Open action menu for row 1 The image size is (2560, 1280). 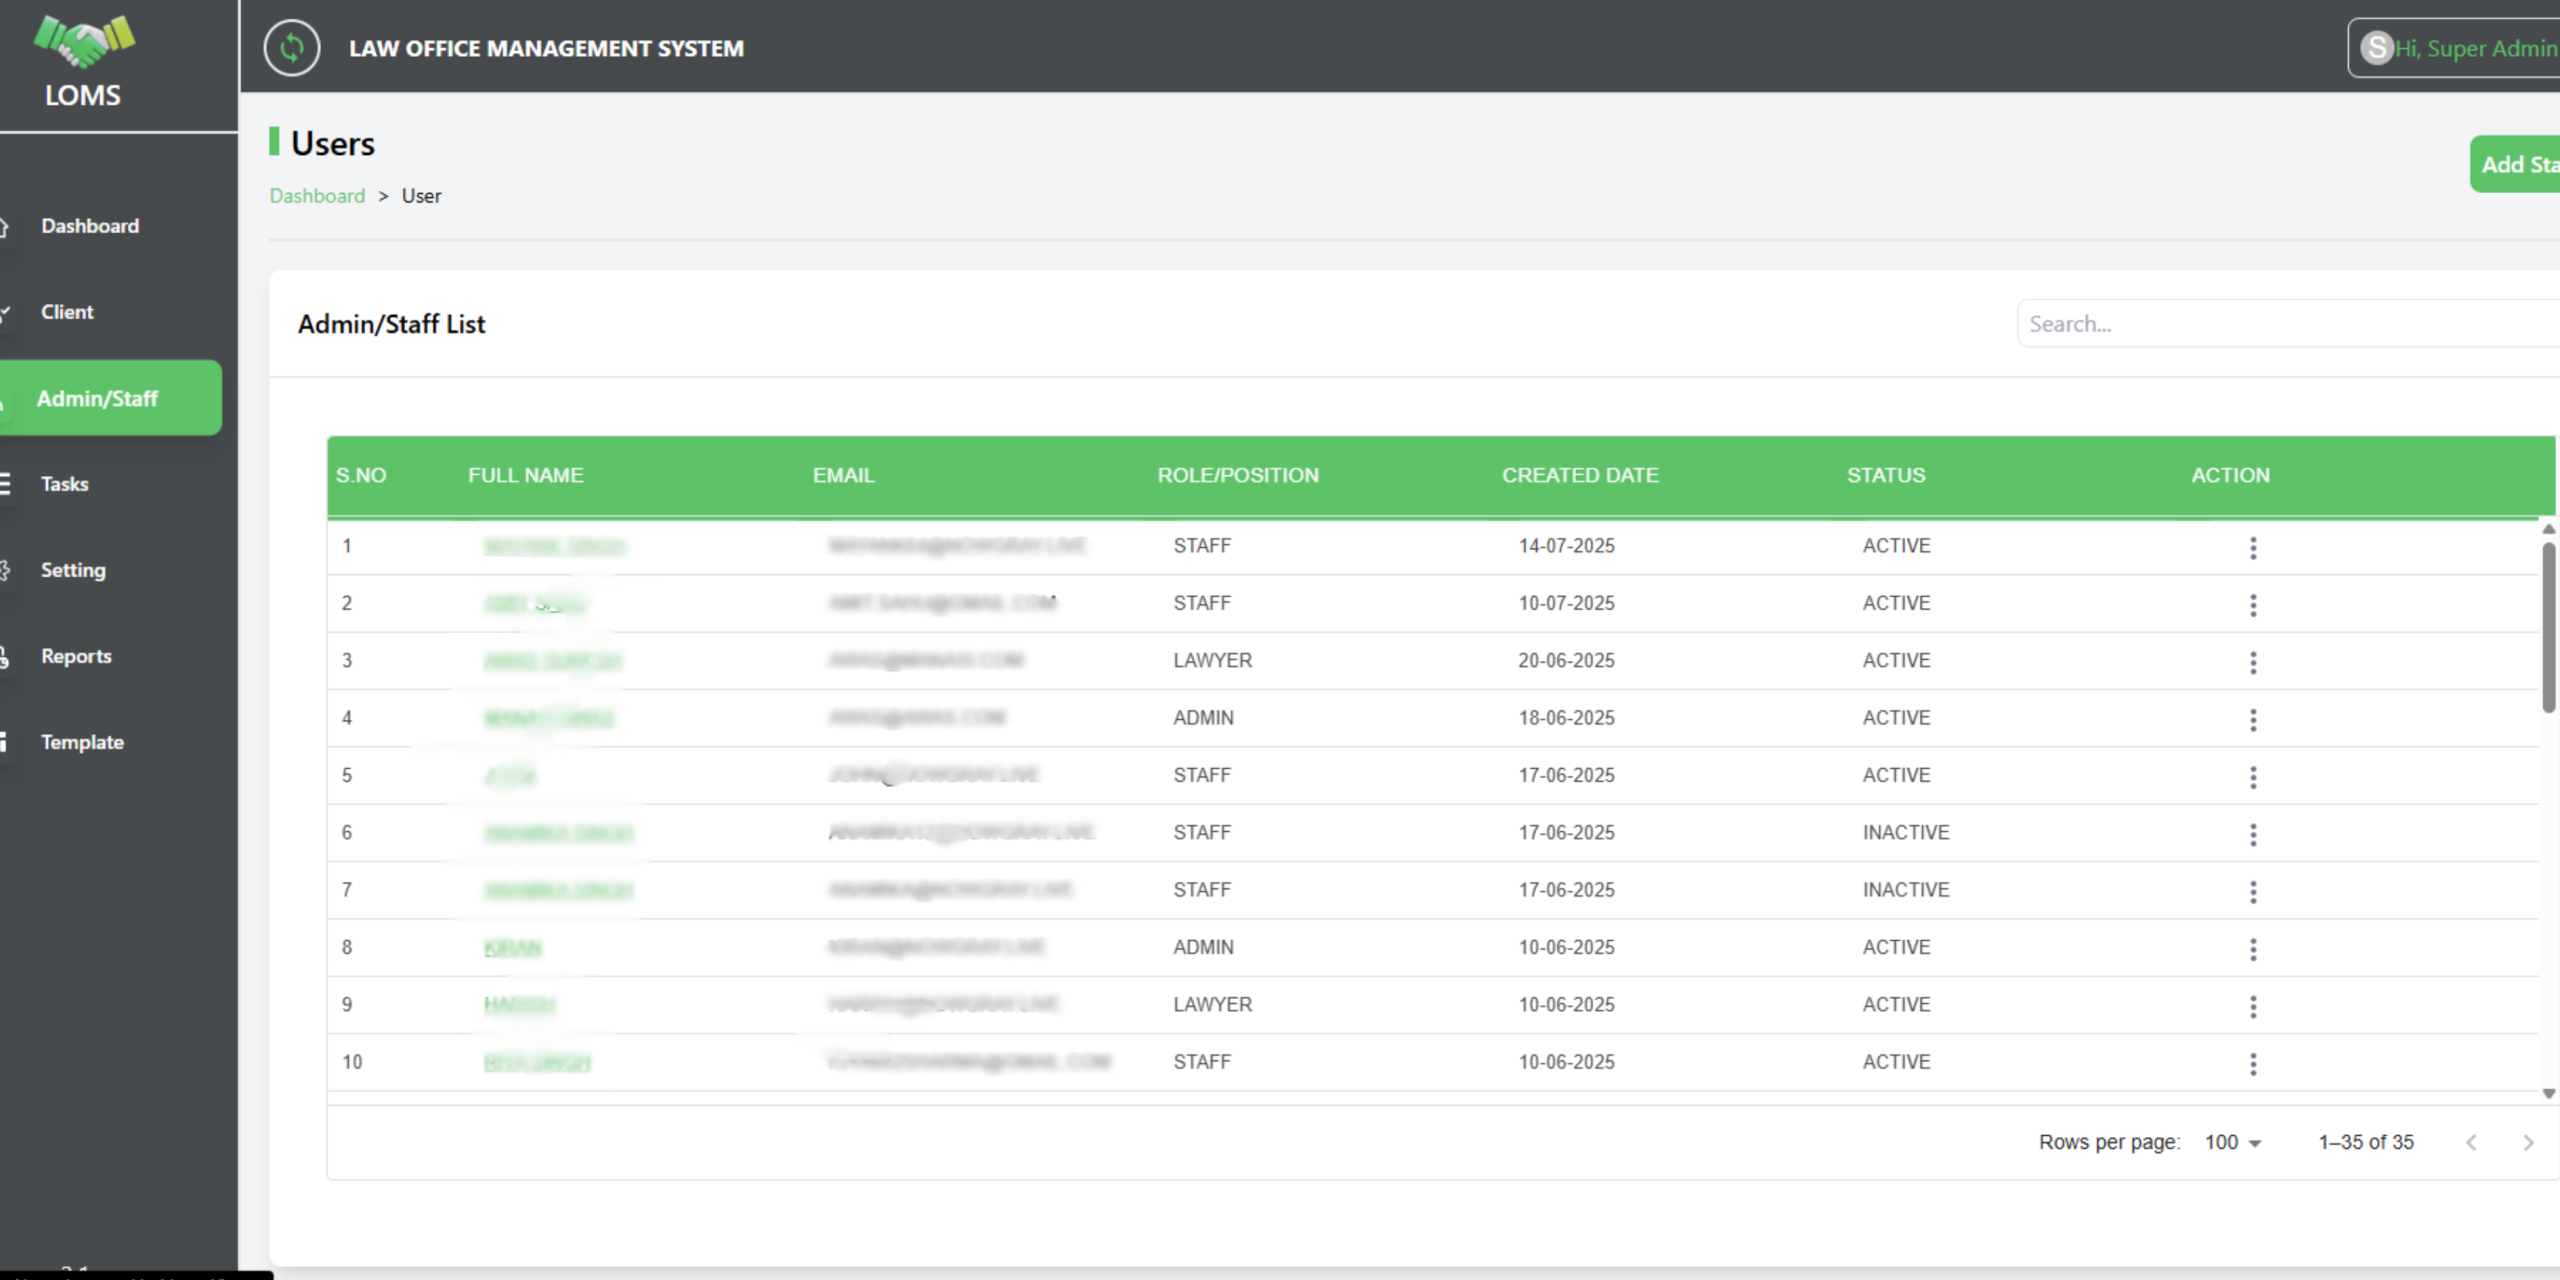[2253, 547]
